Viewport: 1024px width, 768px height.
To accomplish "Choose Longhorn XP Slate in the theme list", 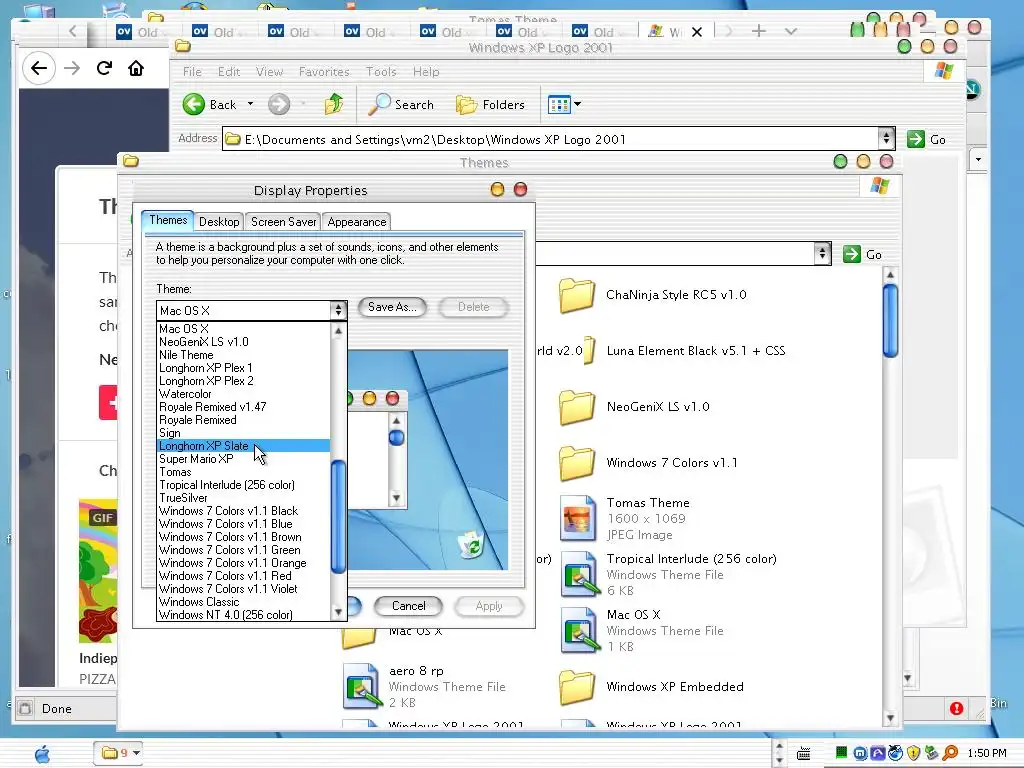I will 244,446.
